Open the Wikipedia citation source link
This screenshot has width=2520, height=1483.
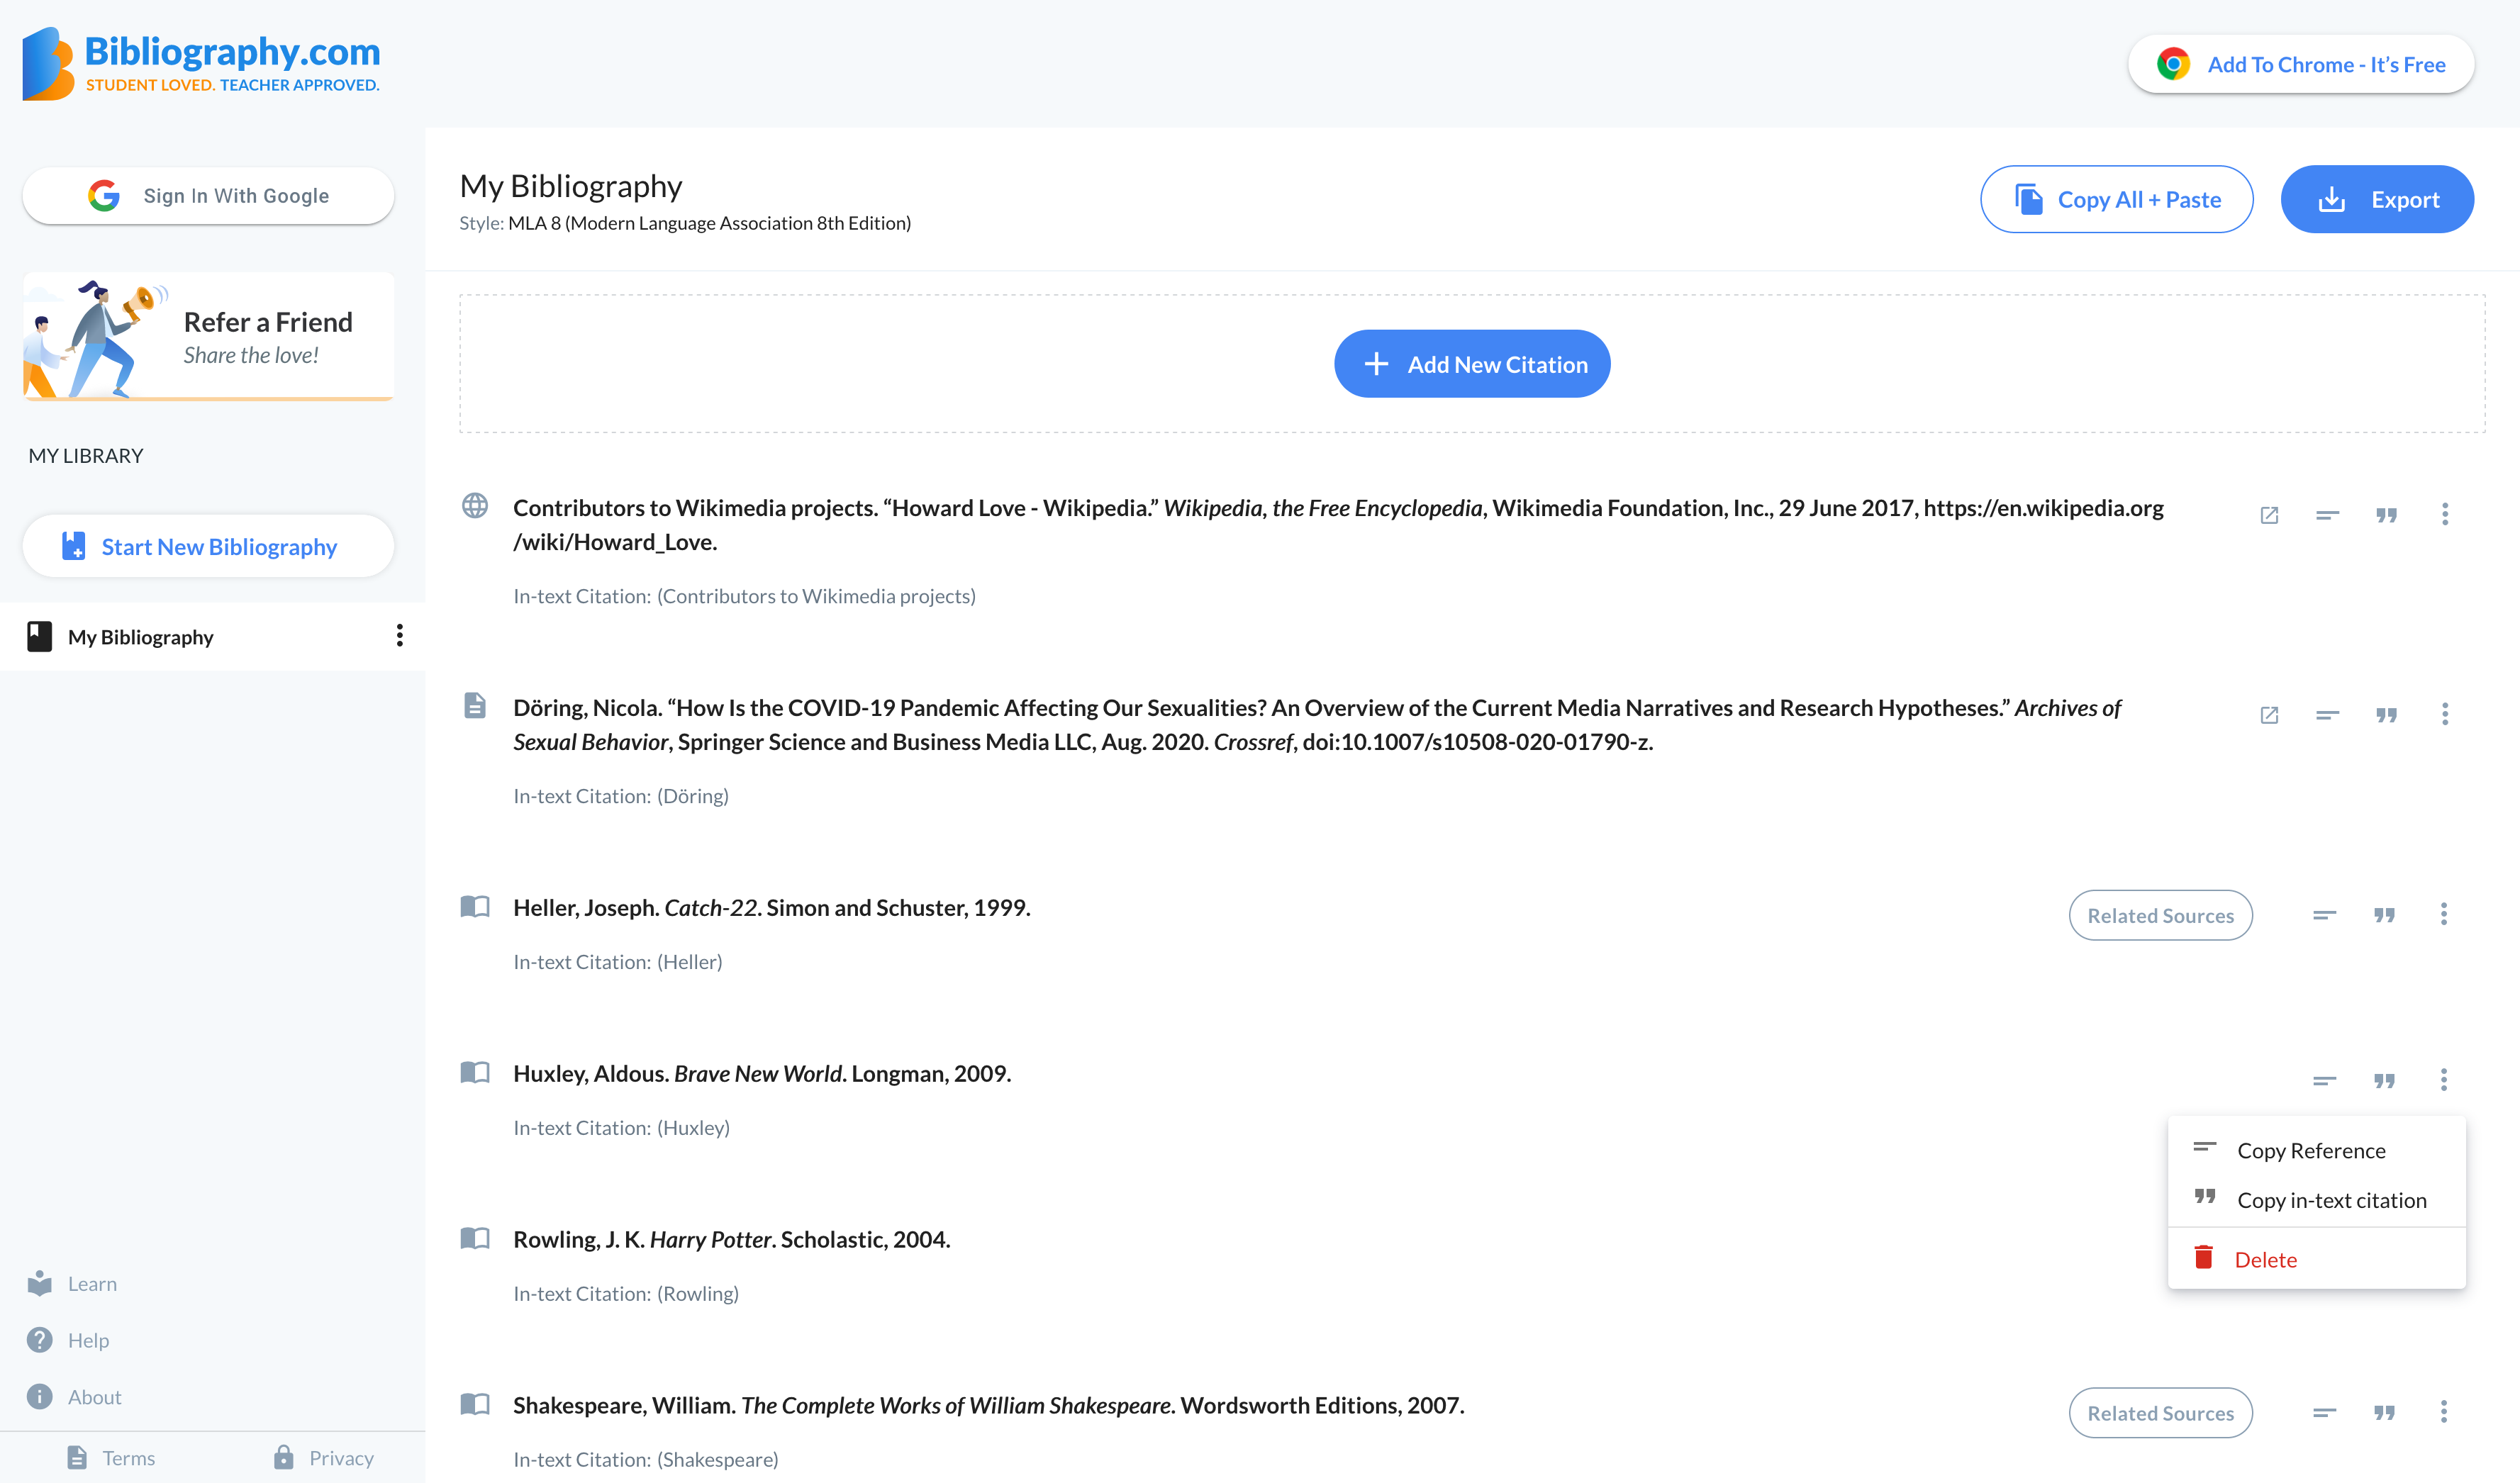pyautogui.click(x=2269, y=514)
